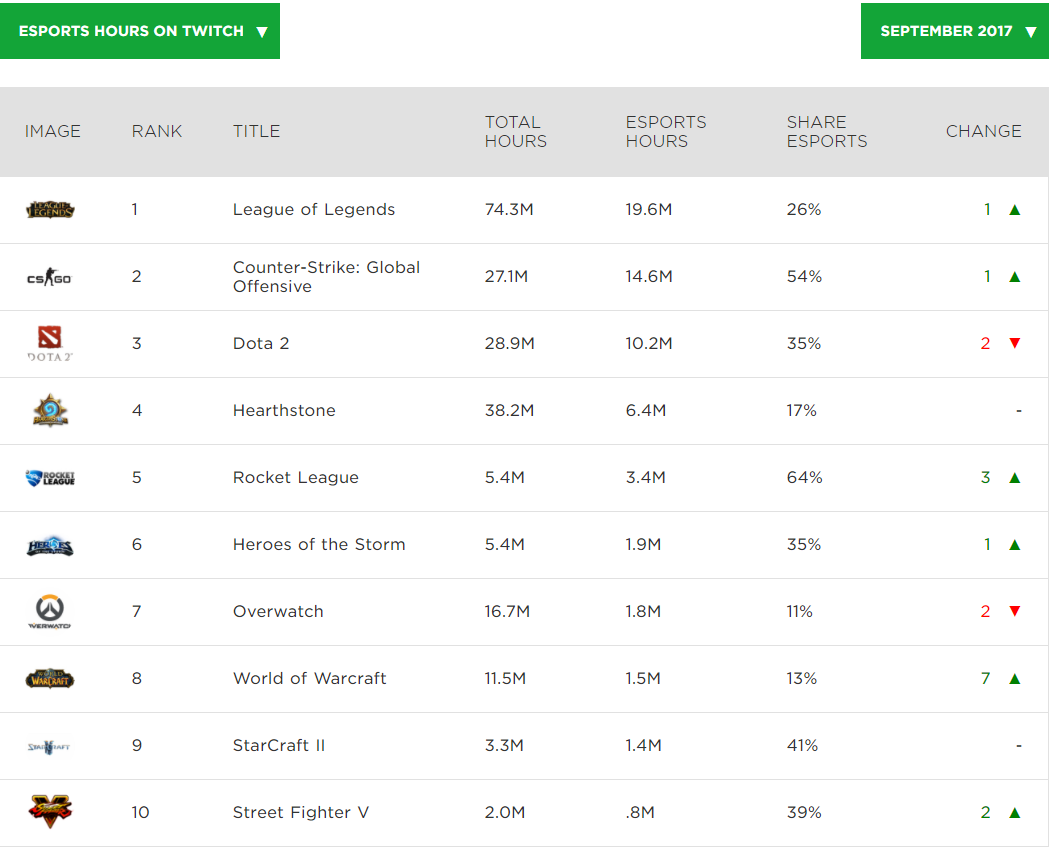
Task: Click the Dota 2 logo icon
Action: pyautogui.click(x=50, y=343)
